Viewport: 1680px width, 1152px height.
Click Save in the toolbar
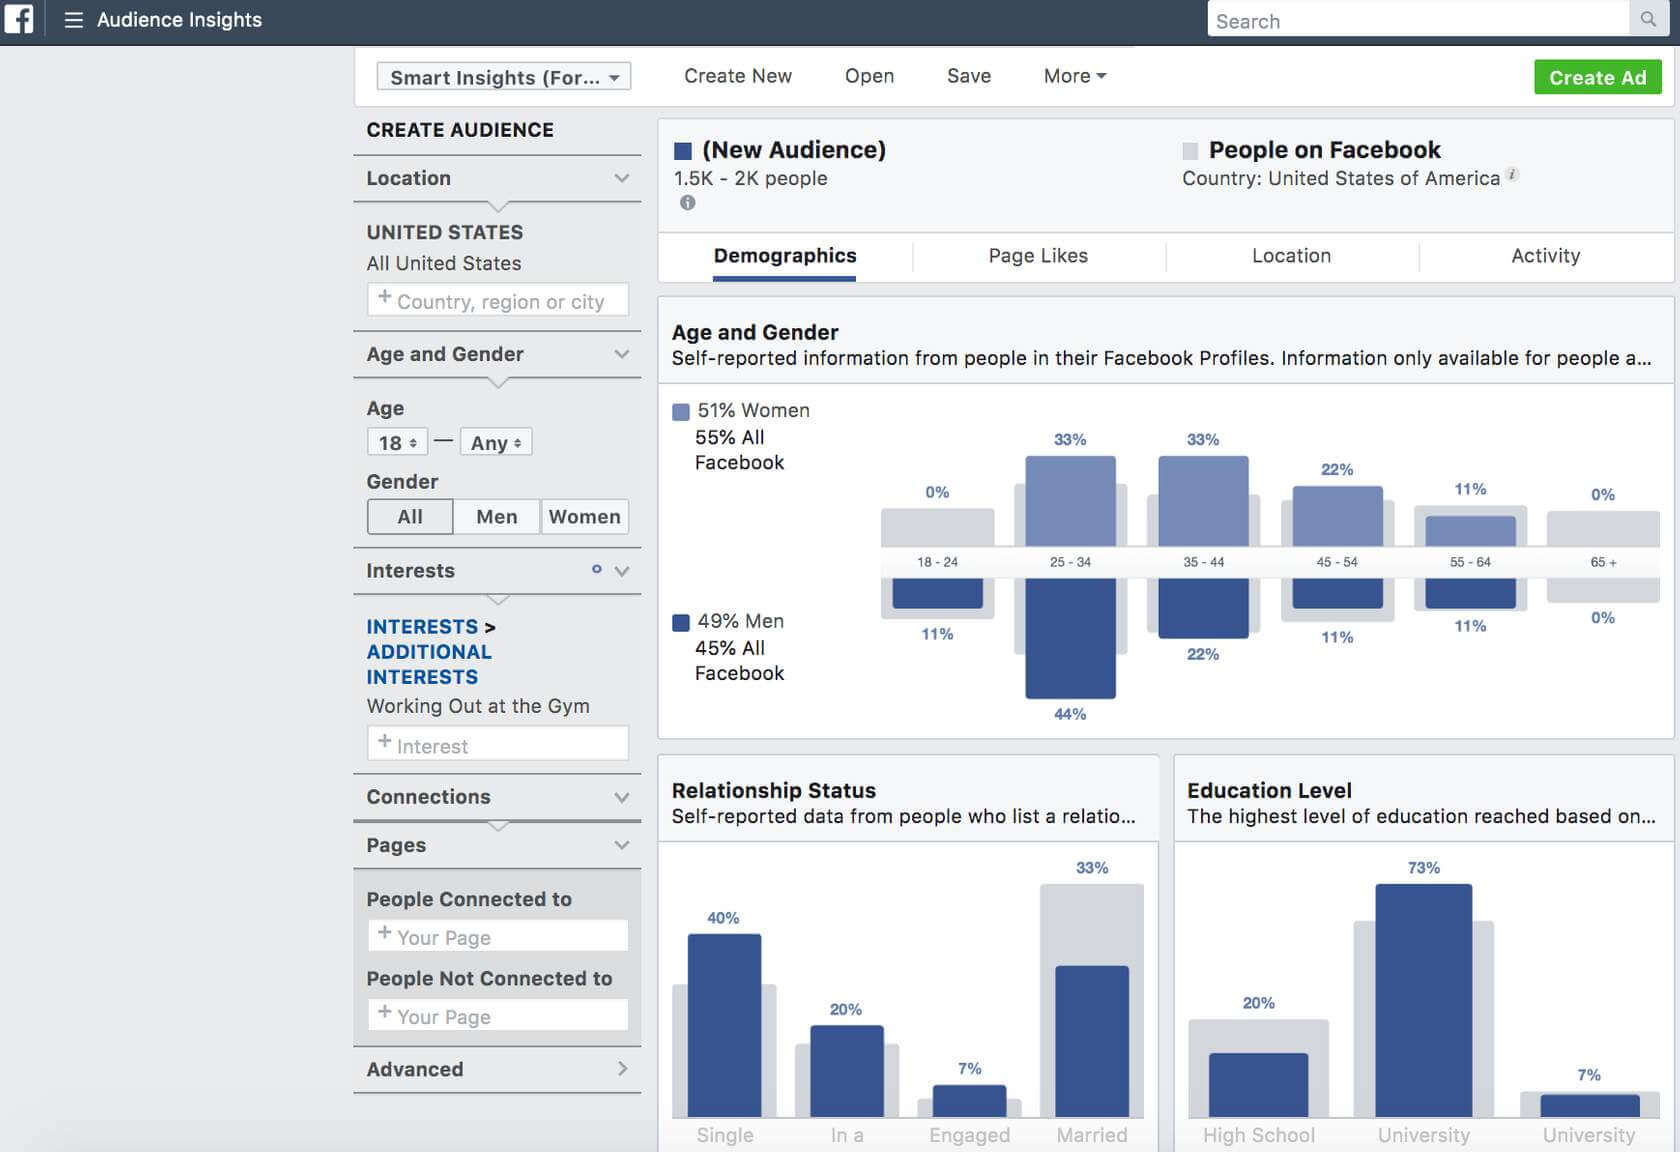tap(969, 76)
